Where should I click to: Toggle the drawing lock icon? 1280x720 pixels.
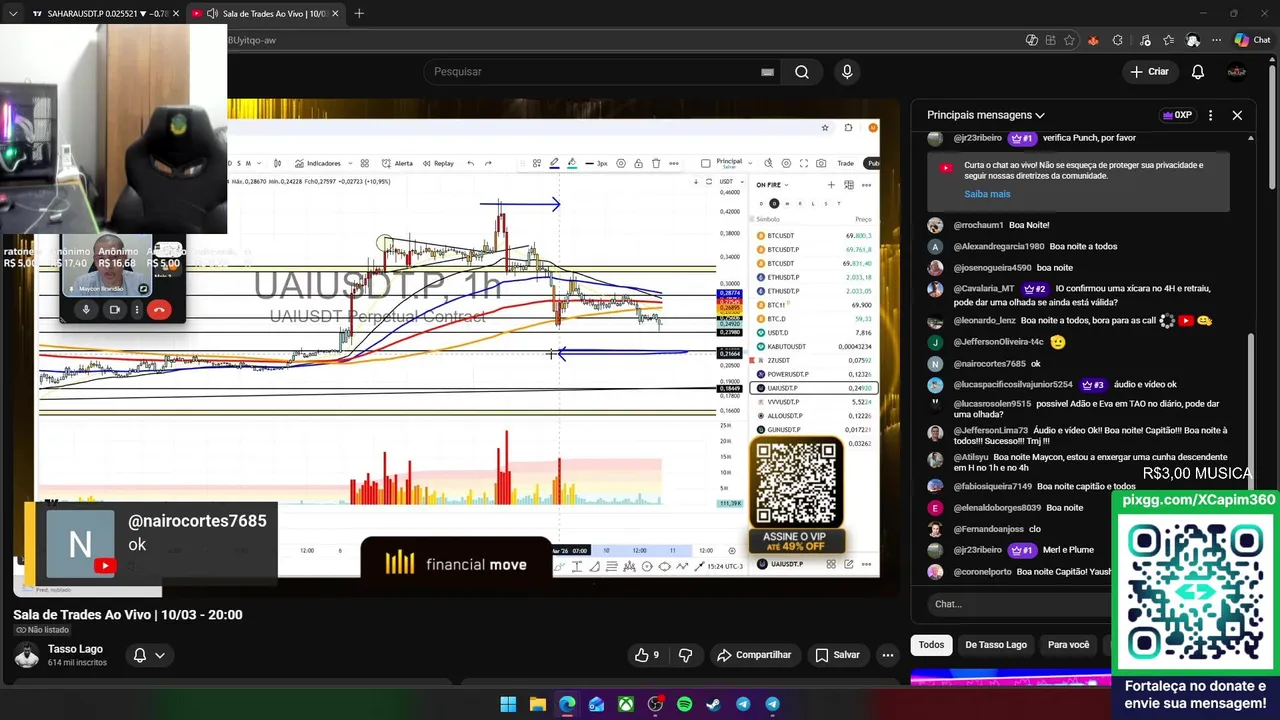click(639, 163)
